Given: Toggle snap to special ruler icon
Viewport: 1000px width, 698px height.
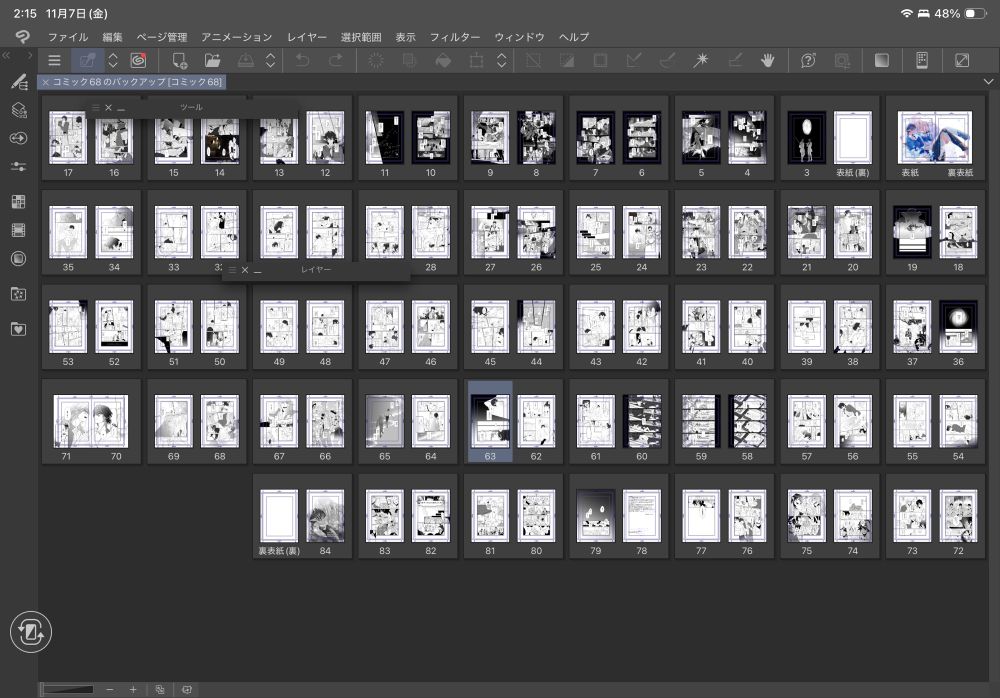Looking at the screenshot, I should point(667,61).
